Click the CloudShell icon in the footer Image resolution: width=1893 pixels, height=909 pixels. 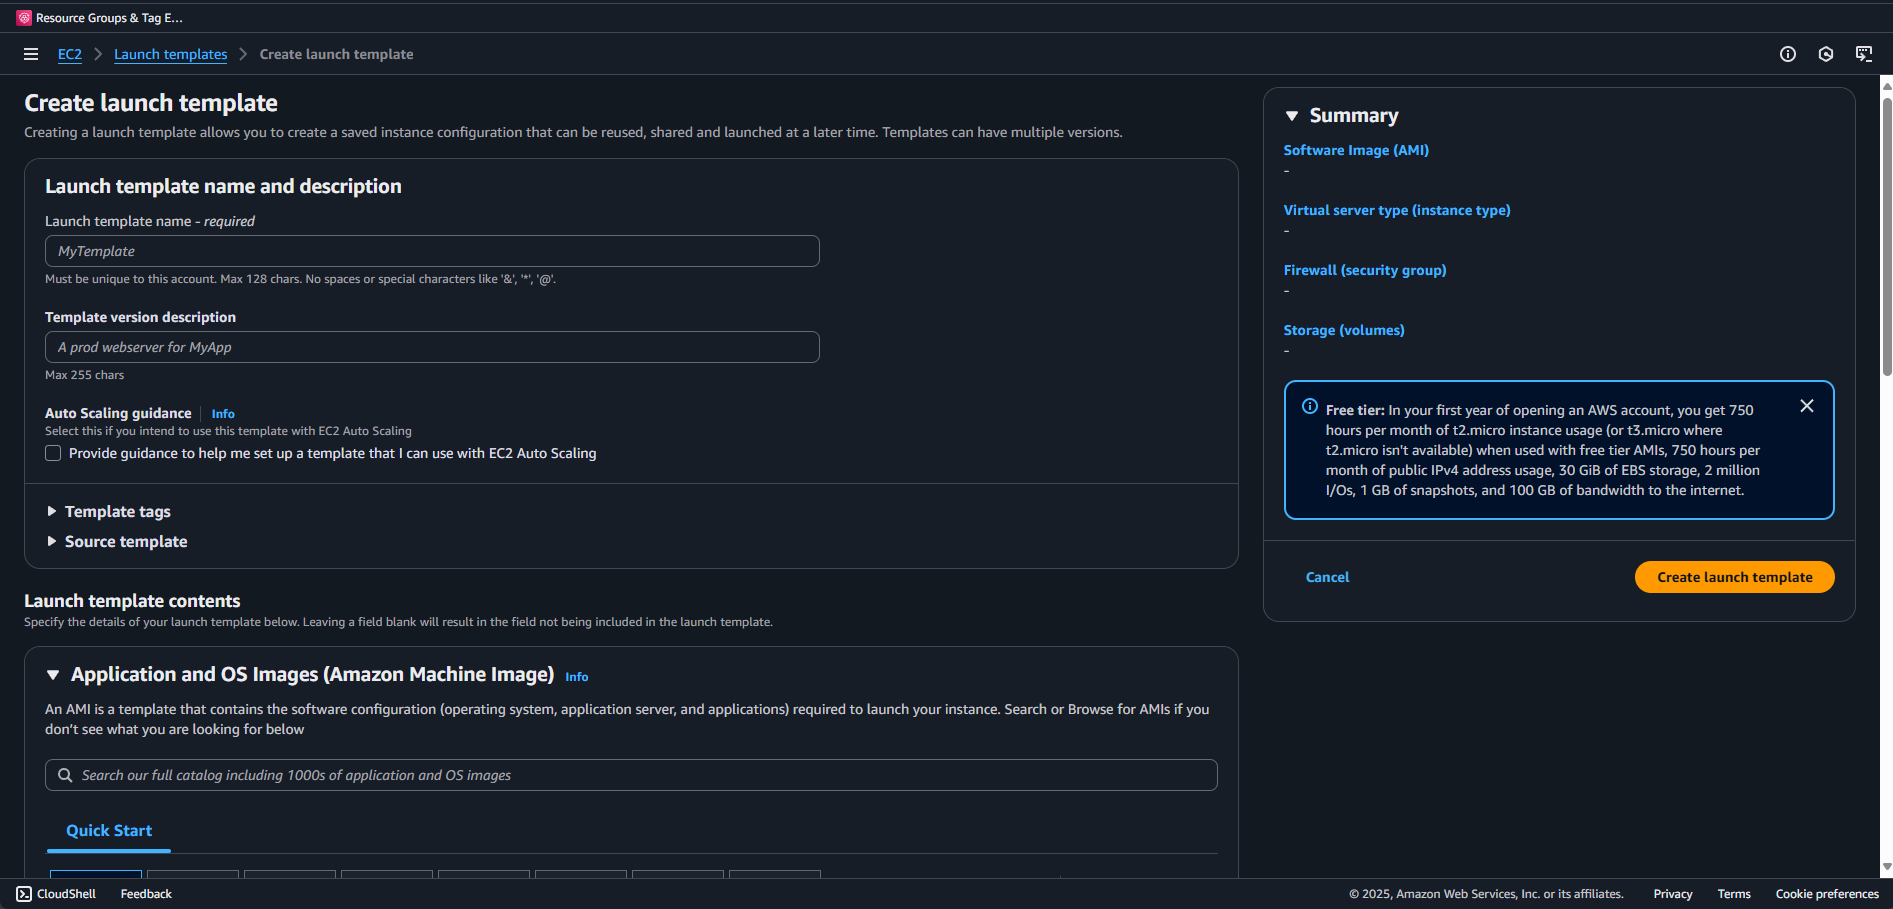click(24, 894)
